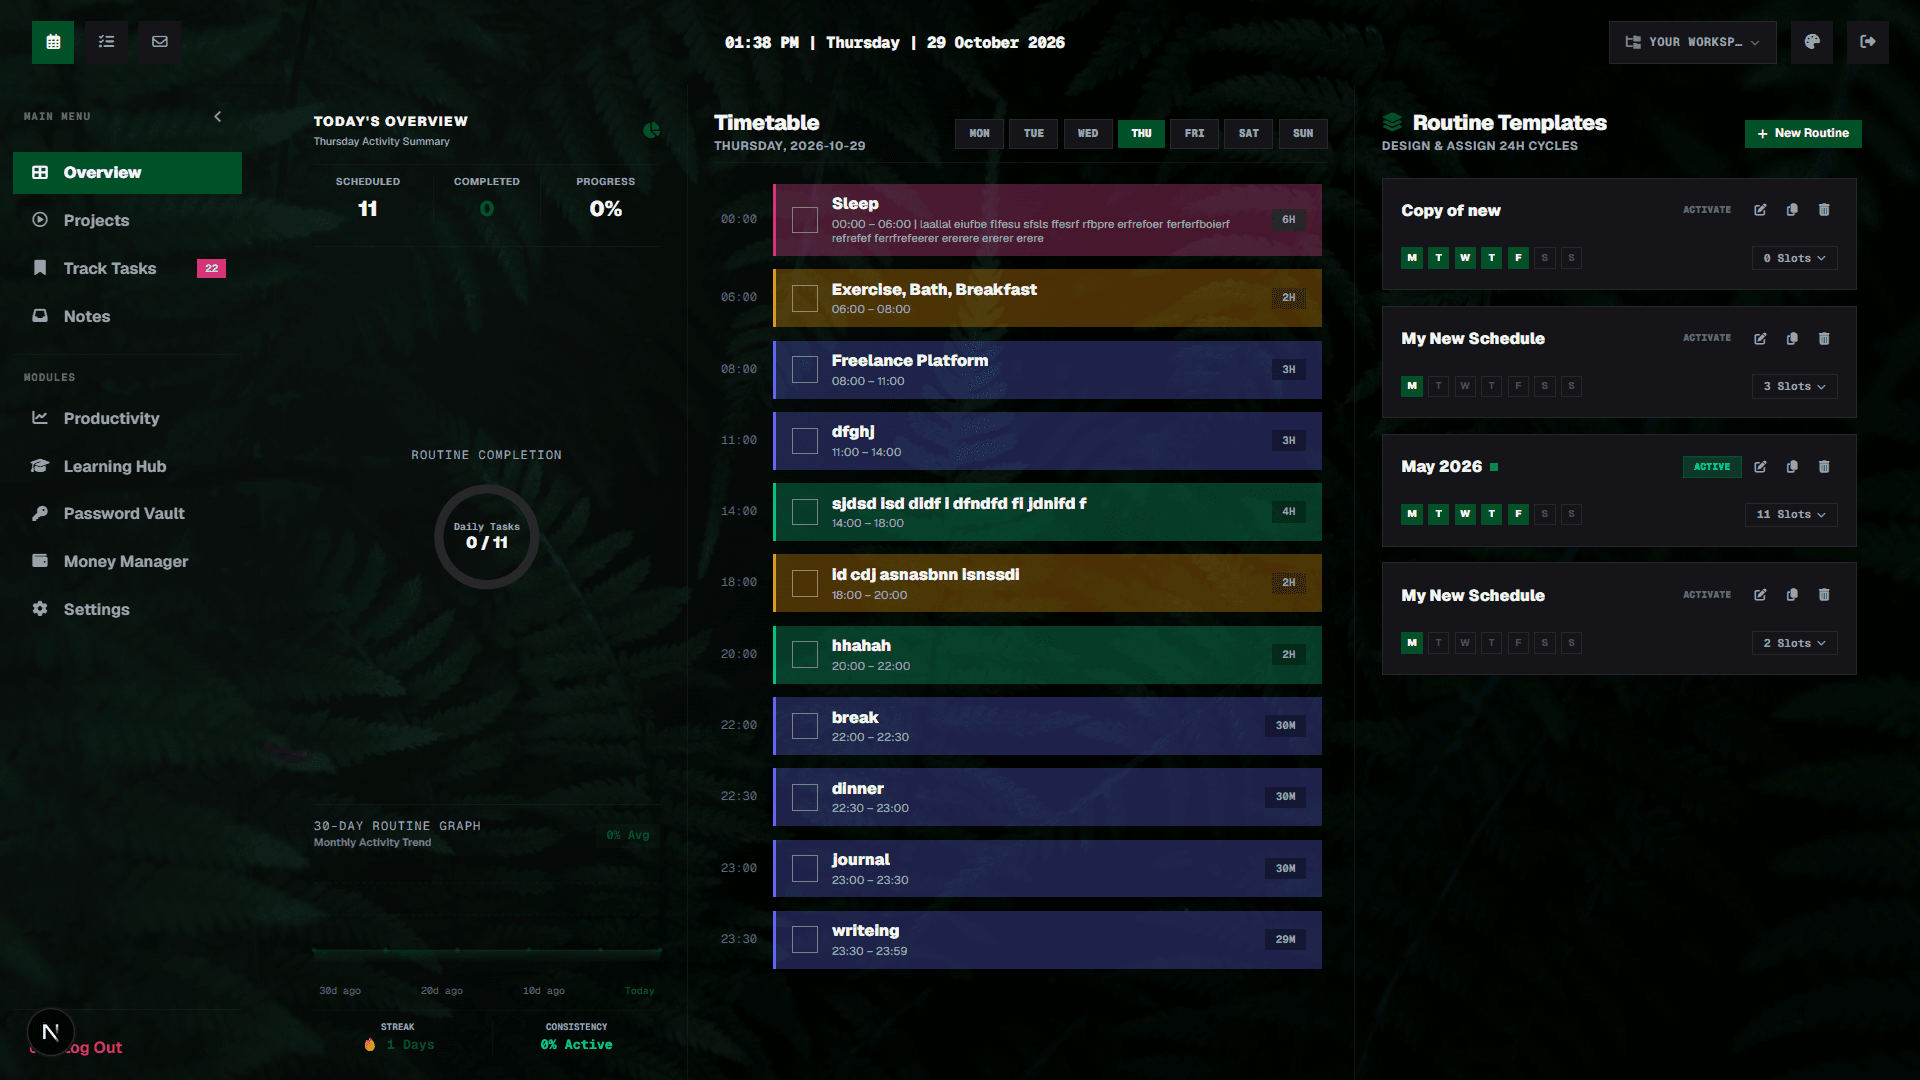The height and width of the screenshot is (1080, 1920).
Task: Open the task list icon in top bar
Action: pyautogui.click(x=106, y=42)
